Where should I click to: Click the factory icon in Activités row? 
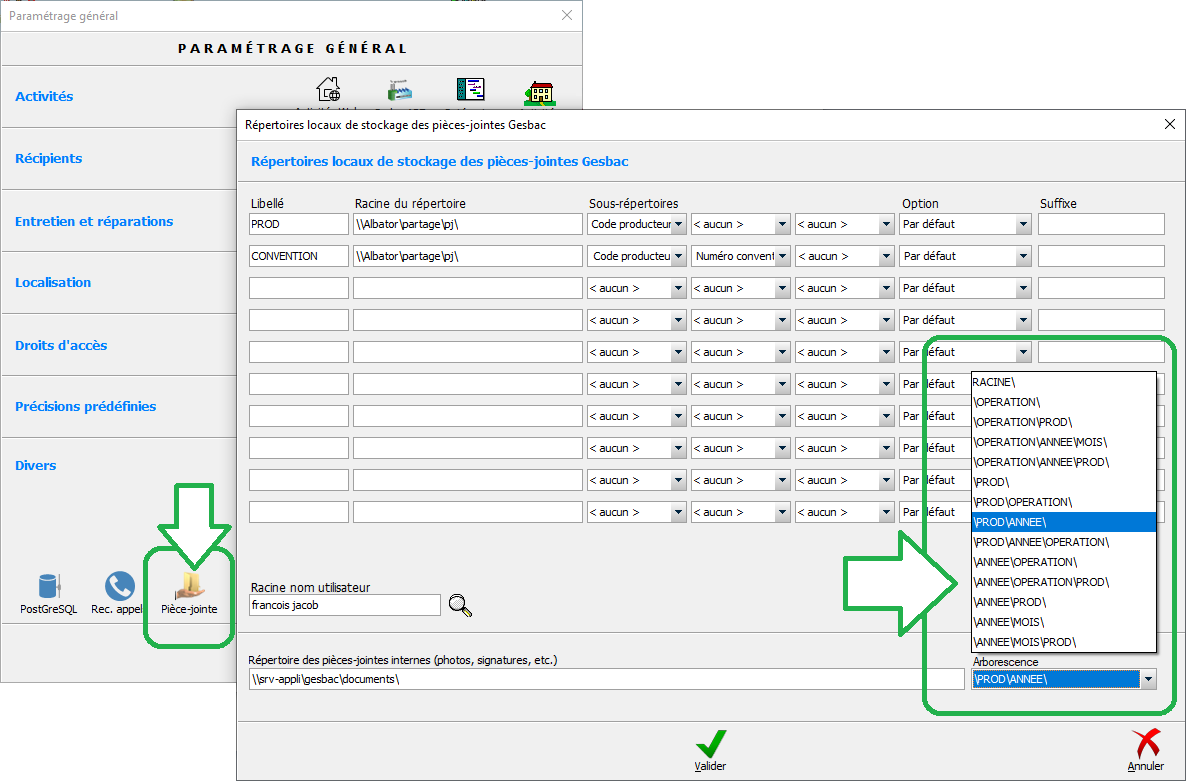point(400,91)
